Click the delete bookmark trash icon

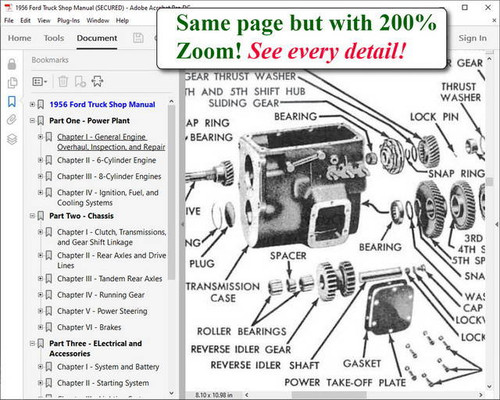coord(63,81)
